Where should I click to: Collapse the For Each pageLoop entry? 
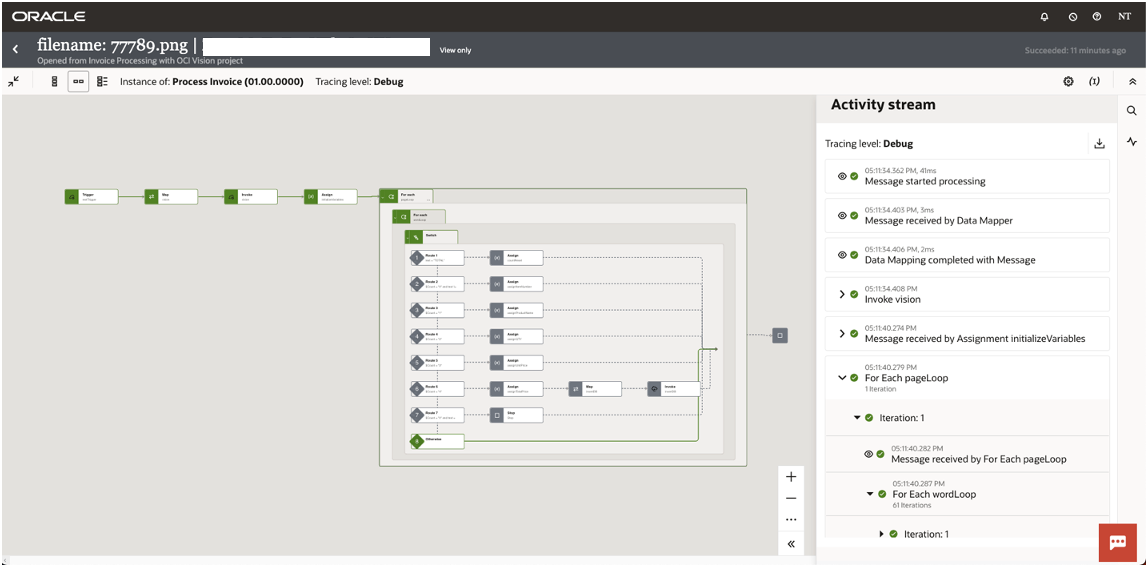click(x=842, y=378)
